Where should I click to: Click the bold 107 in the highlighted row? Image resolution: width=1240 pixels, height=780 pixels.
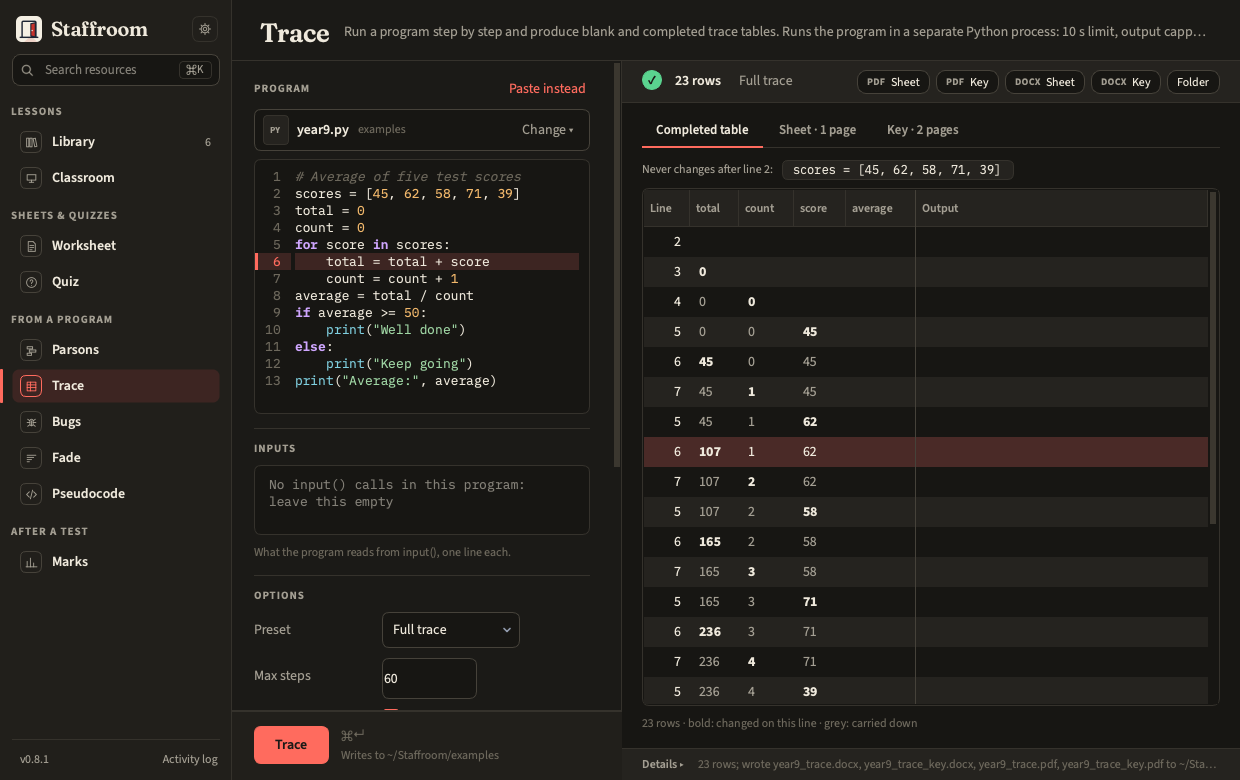[710, 452]
